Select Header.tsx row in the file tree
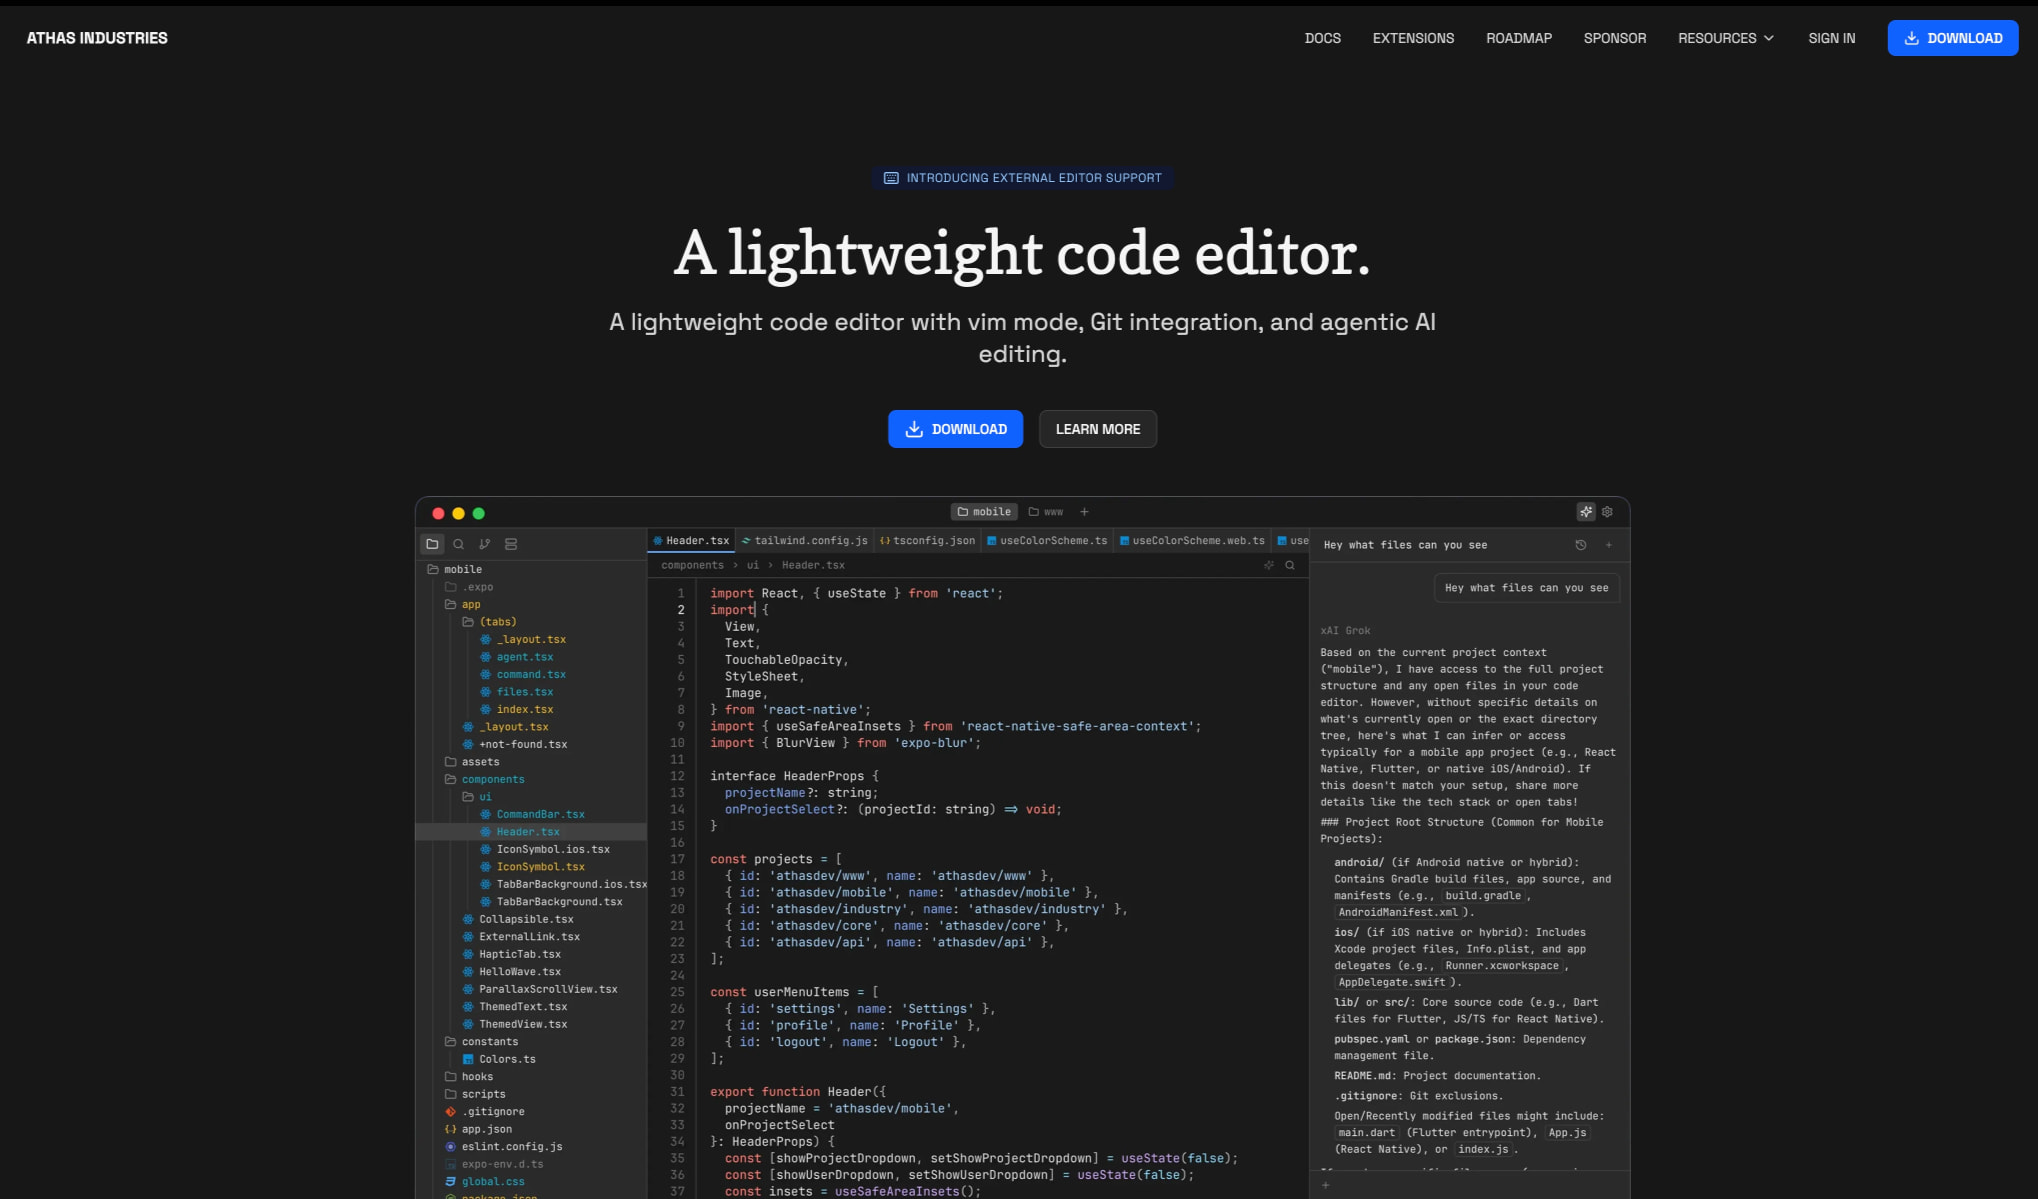This screenshot has width=2038, height=1199. click(x=531, y=832)
